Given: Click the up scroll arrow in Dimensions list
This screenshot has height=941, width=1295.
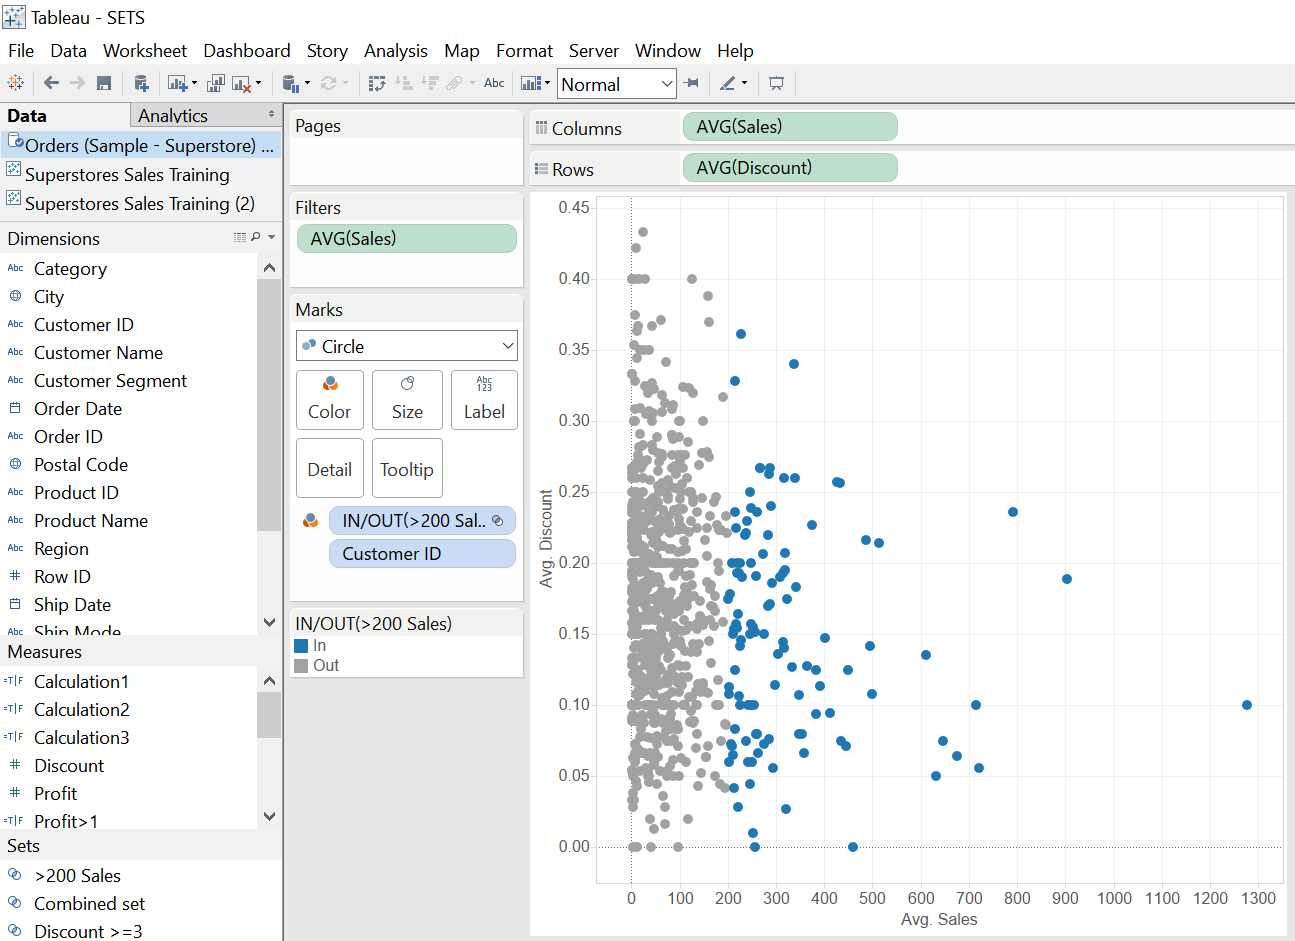Looking at the screenshot, I should tap(269, 267).
